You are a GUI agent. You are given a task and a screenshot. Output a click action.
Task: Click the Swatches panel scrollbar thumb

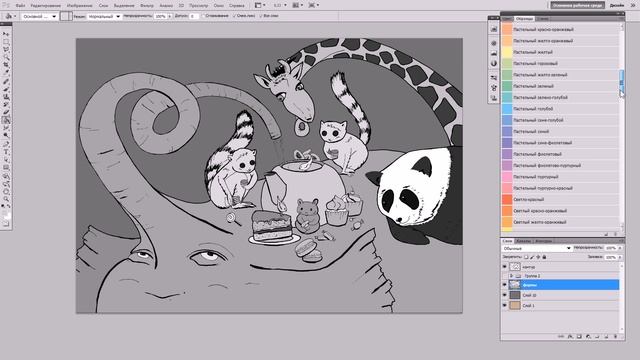click(622, 82)
